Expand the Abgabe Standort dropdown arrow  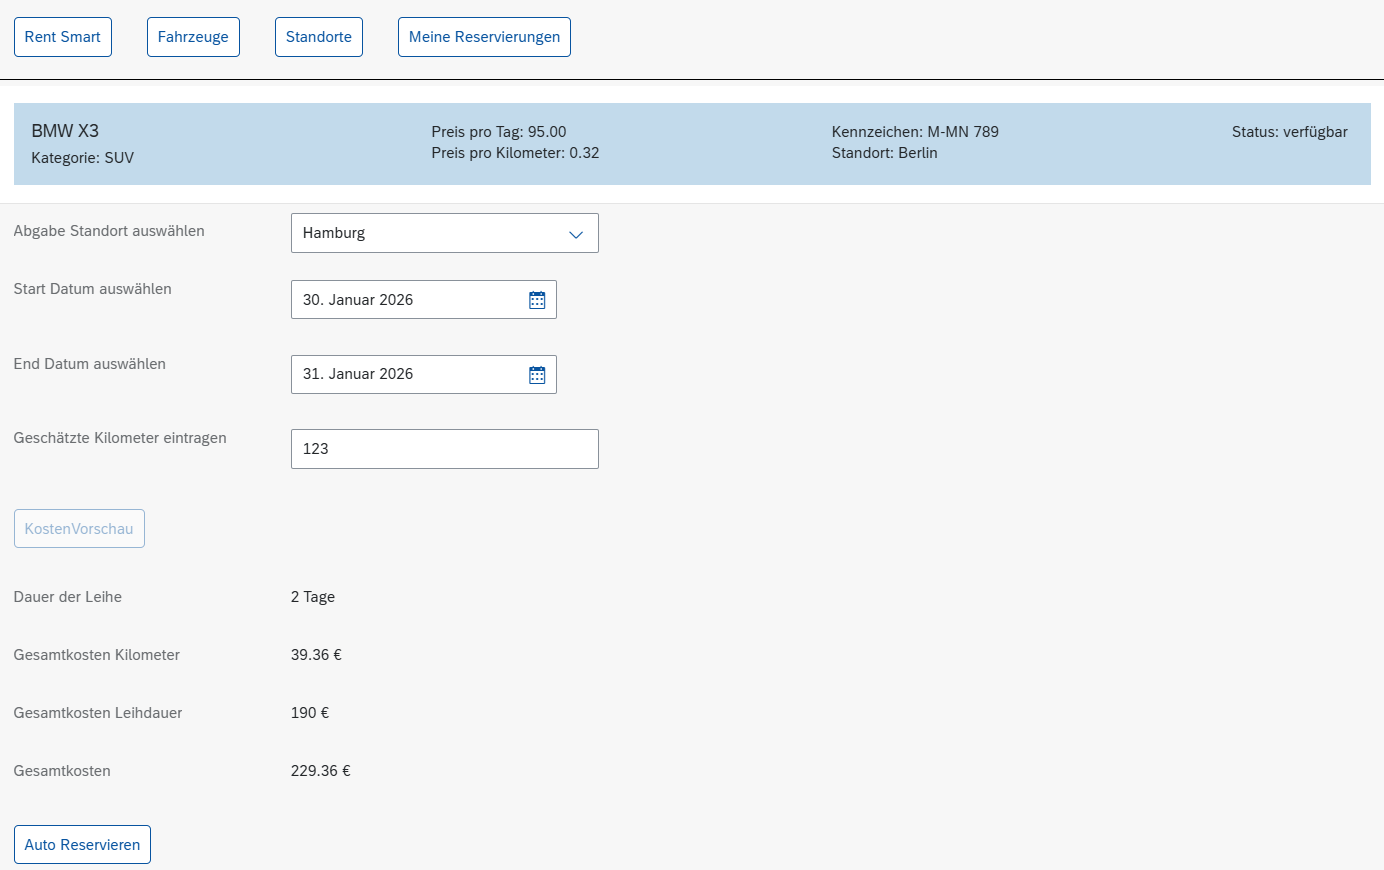click(x=576, y=234)
